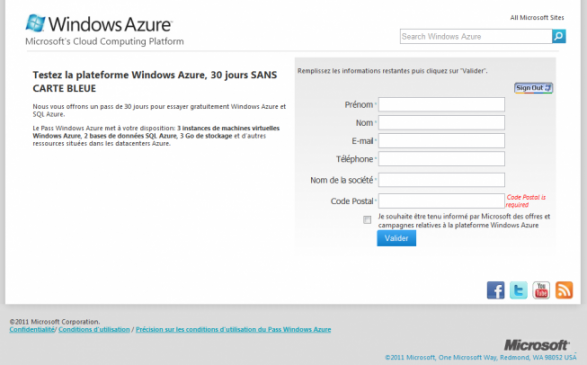The width and height of the screenshot is (587, 365).
Task: Open the Conditions d'utilisation link
Action: [94, 329]
